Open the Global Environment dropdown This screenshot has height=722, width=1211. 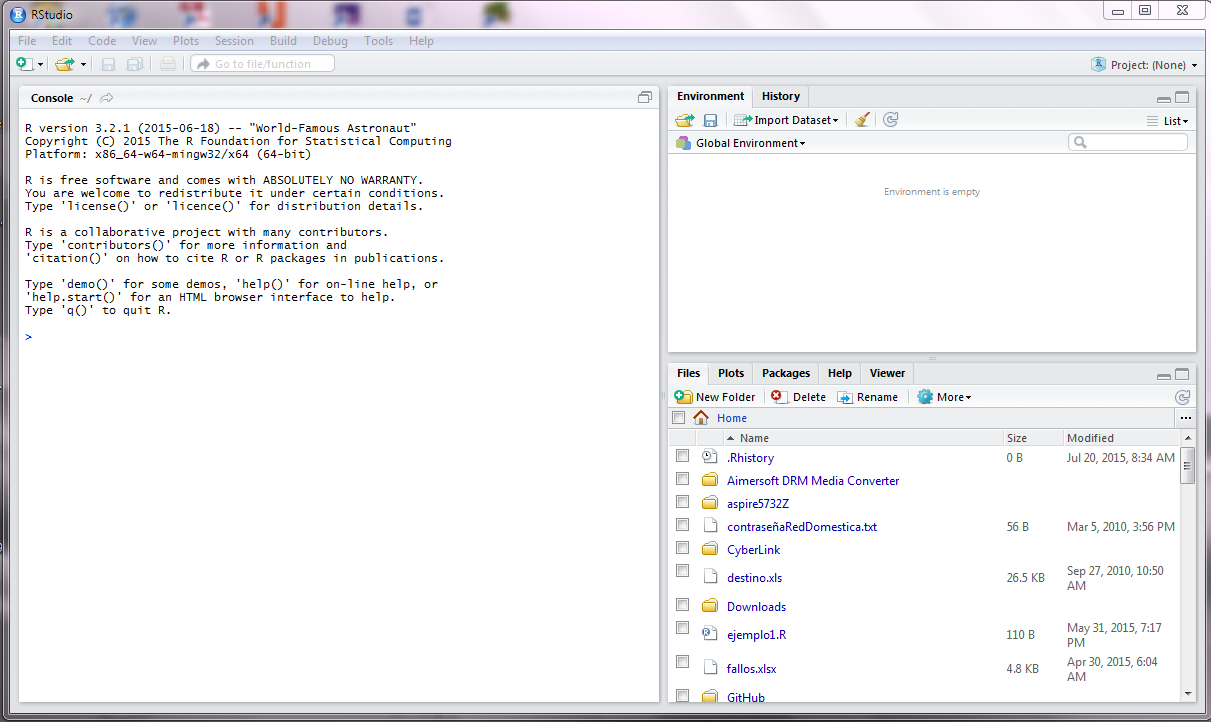click(x=740, y=143)
